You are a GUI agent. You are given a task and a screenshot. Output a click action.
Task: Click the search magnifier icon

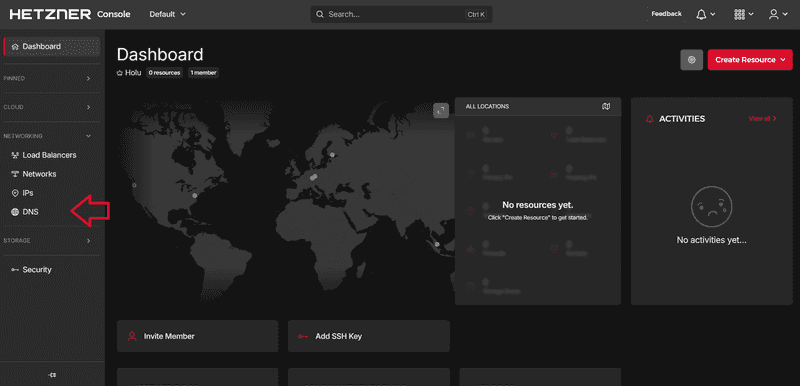point(320,14)
